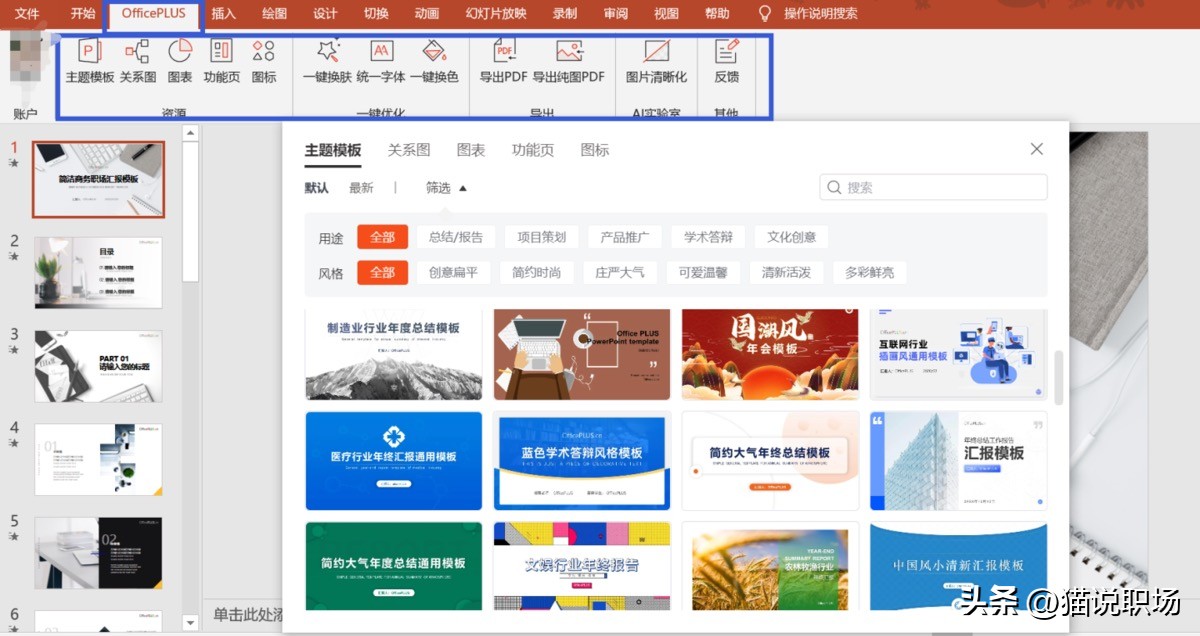Use 一键换色 color bucket icon
This screenshot has width=1200, height=636.
[x=434, y=62]
